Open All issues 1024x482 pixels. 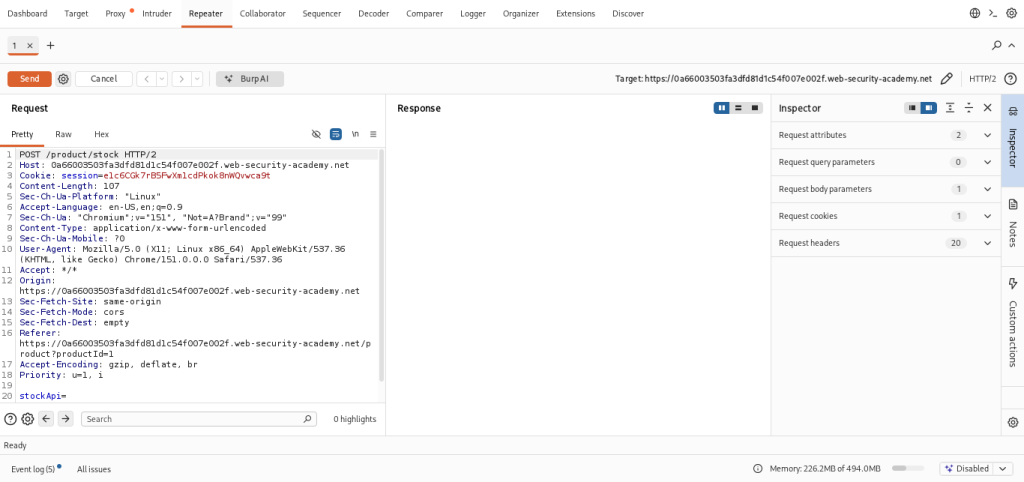point(94,469)
